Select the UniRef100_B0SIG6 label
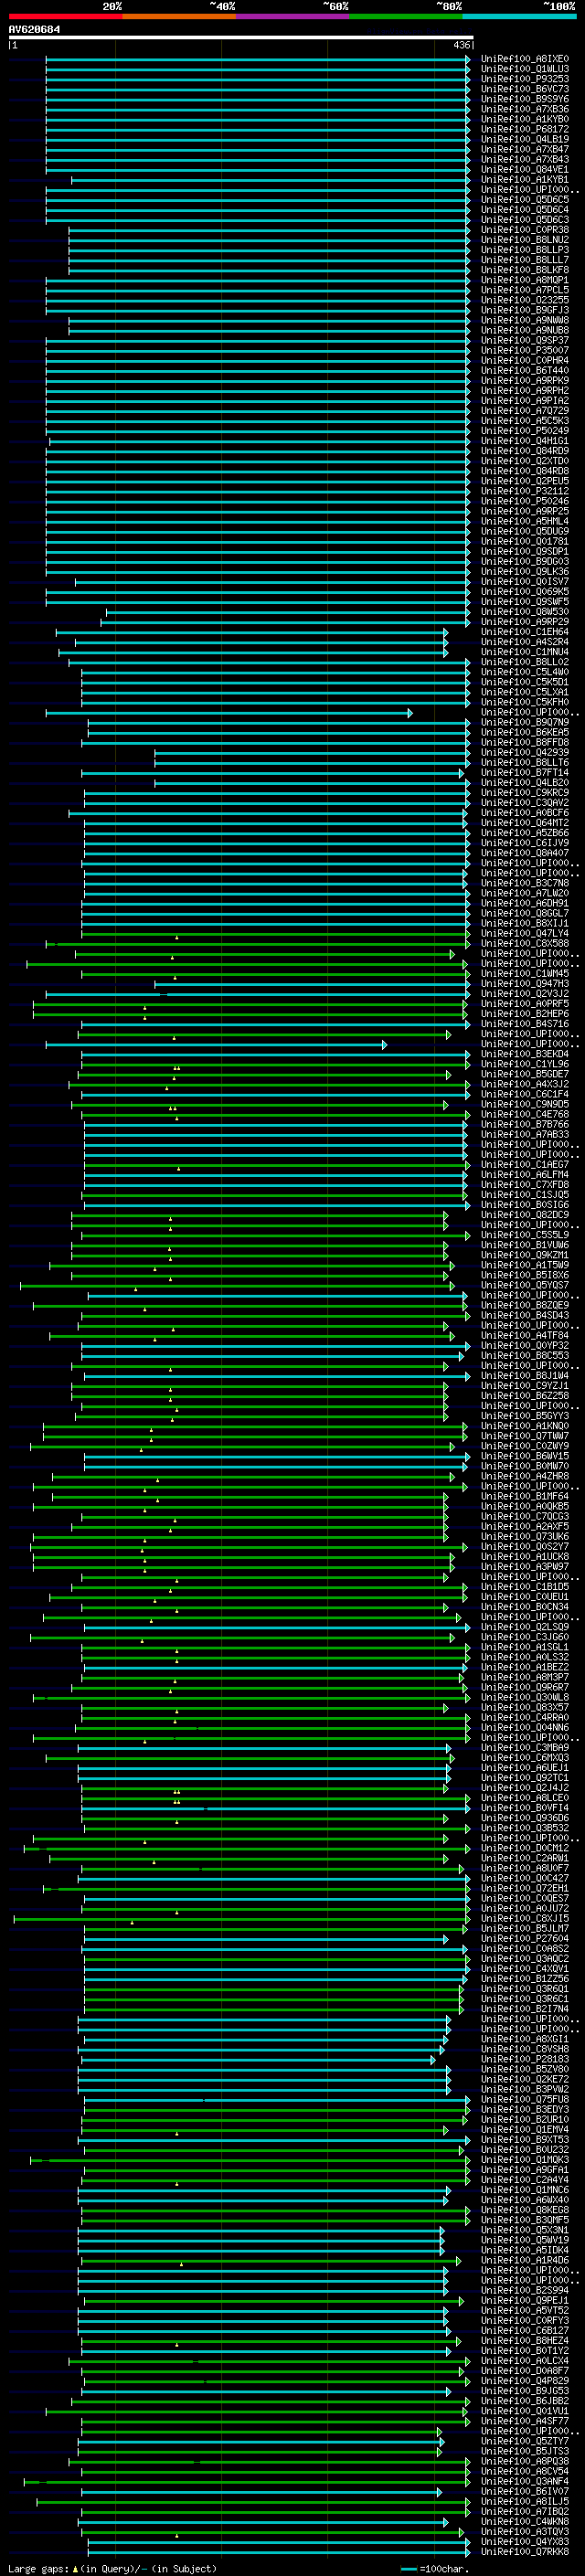Image resolution: width=585 pixels, height=2576 pixels. coord(524,1205)
